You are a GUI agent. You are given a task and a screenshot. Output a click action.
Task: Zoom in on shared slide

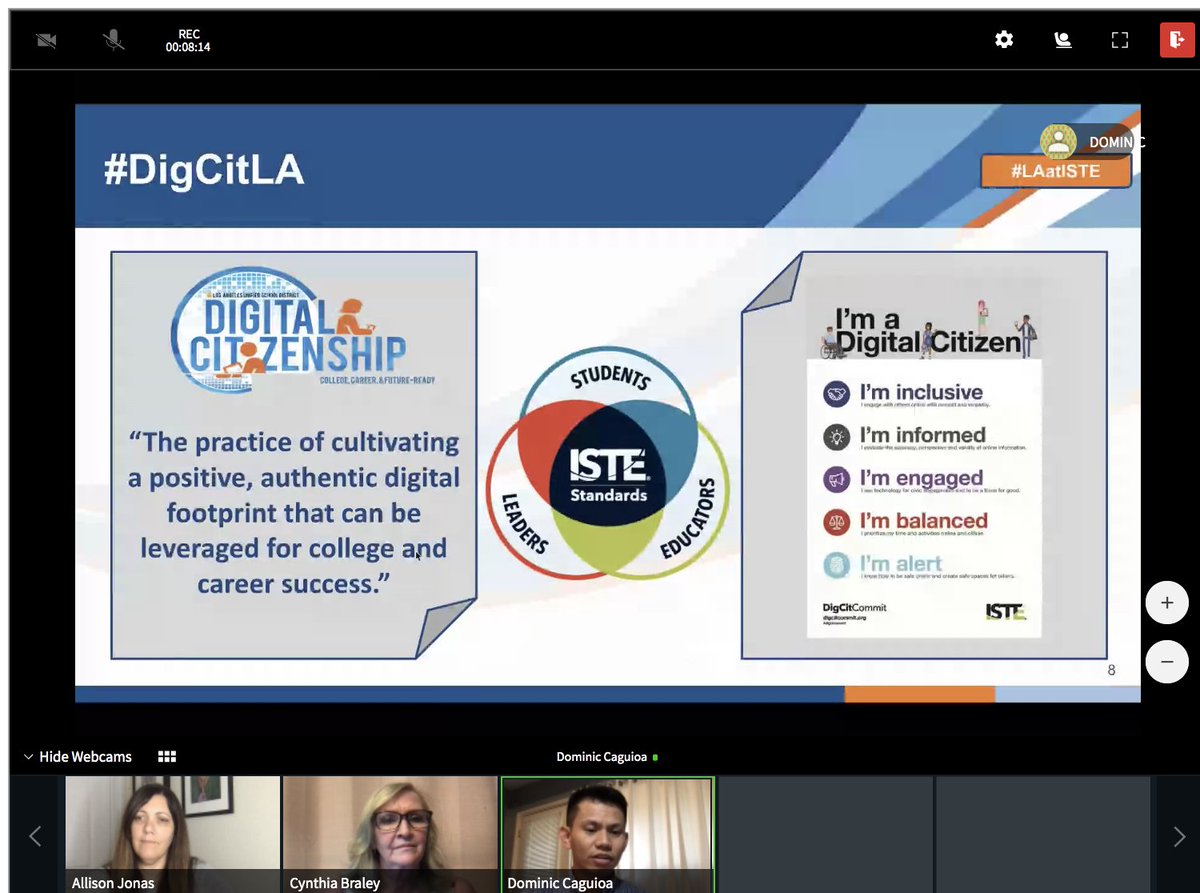[1167, 603]
